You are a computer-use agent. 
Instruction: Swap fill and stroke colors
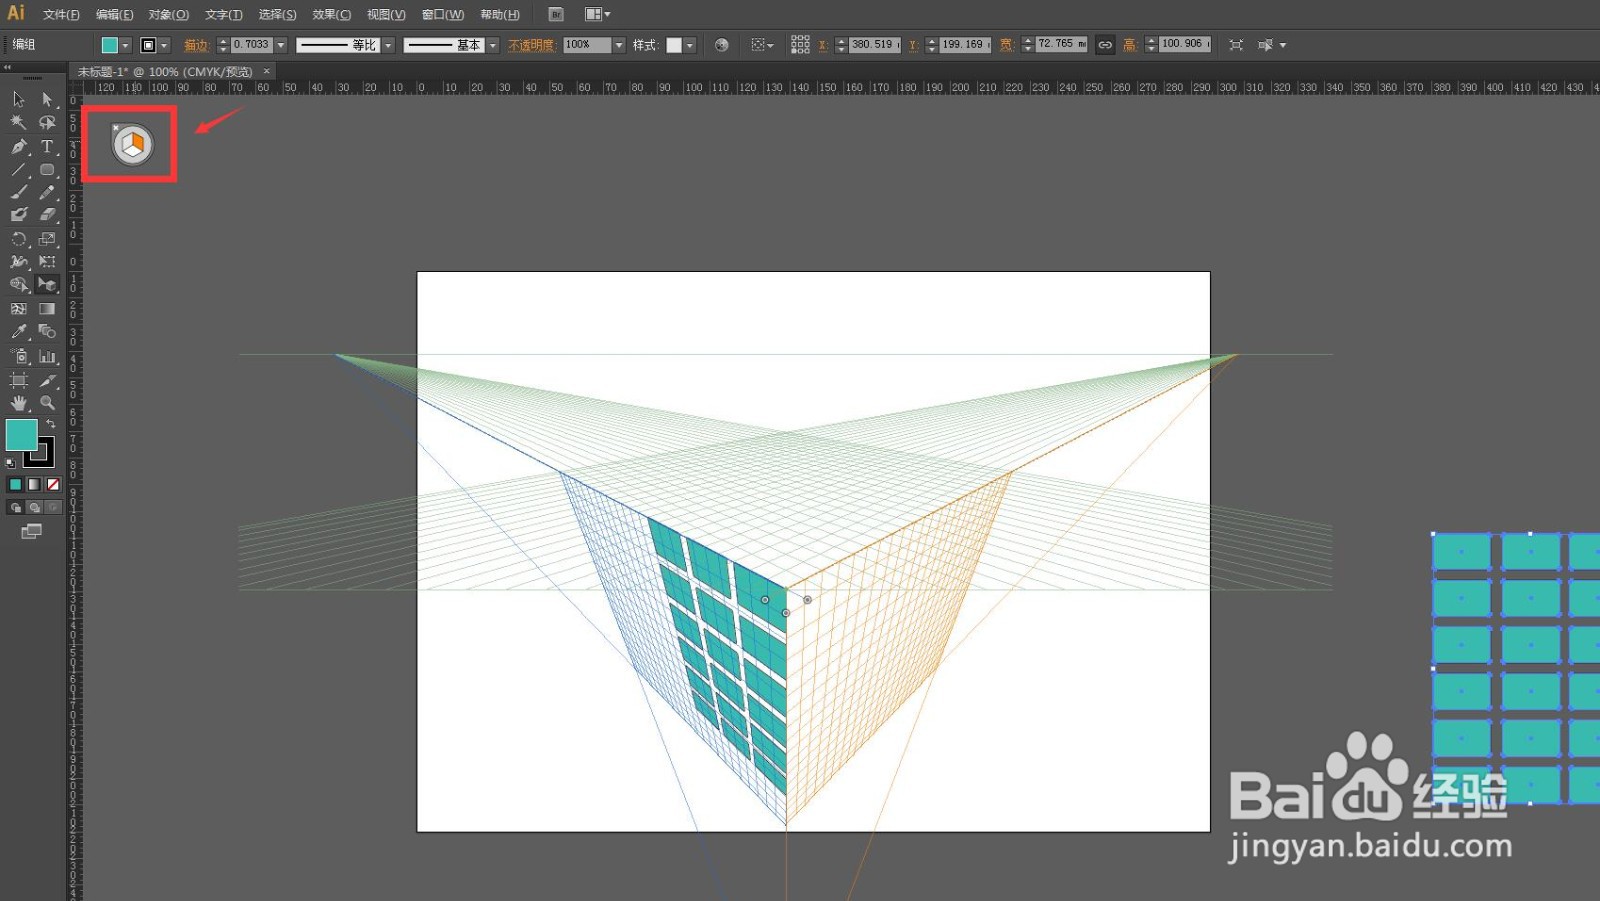51,424
